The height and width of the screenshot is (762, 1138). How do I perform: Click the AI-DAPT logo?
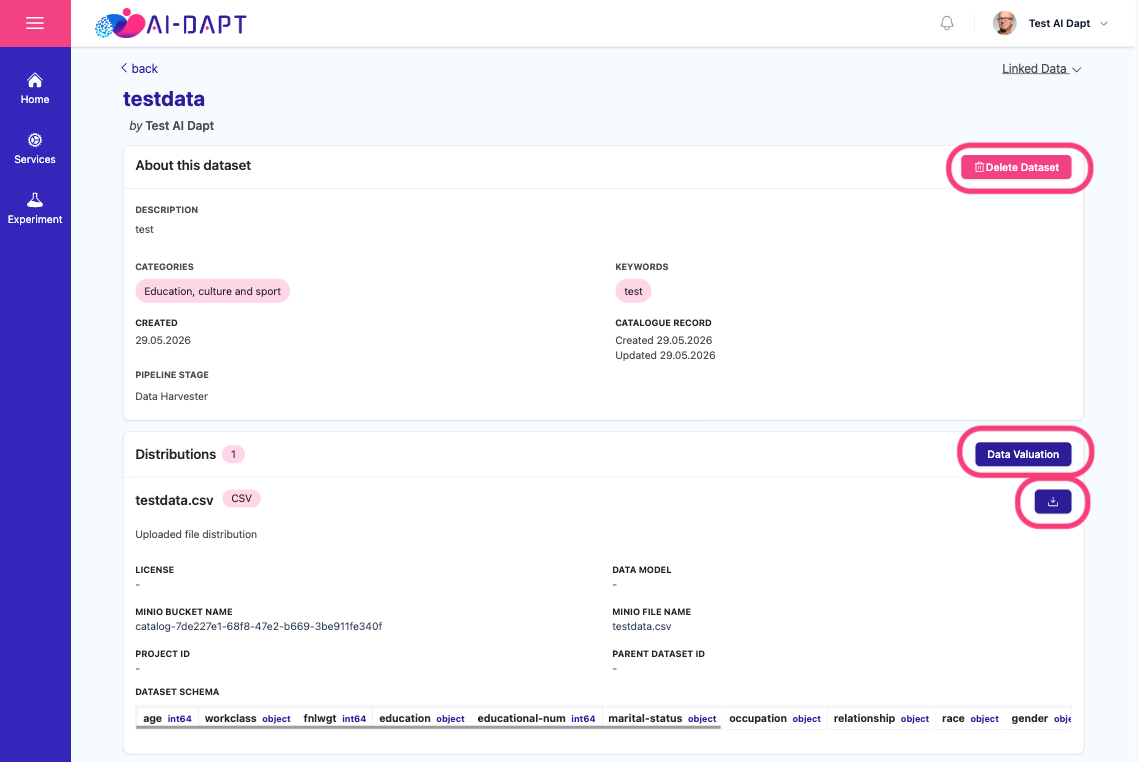(171, 24)
